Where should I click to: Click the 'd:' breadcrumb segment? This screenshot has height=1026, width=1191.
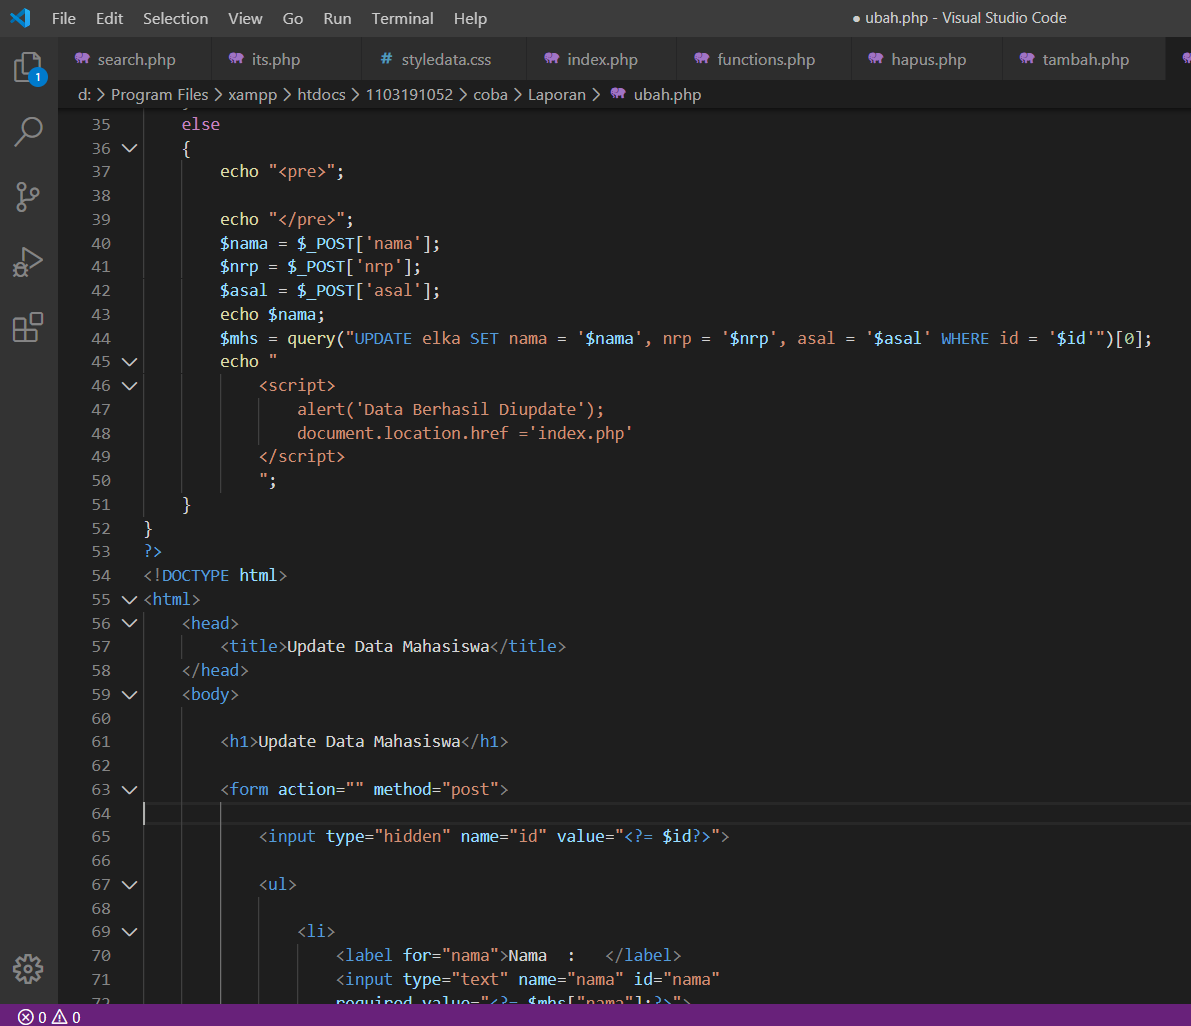84,94
